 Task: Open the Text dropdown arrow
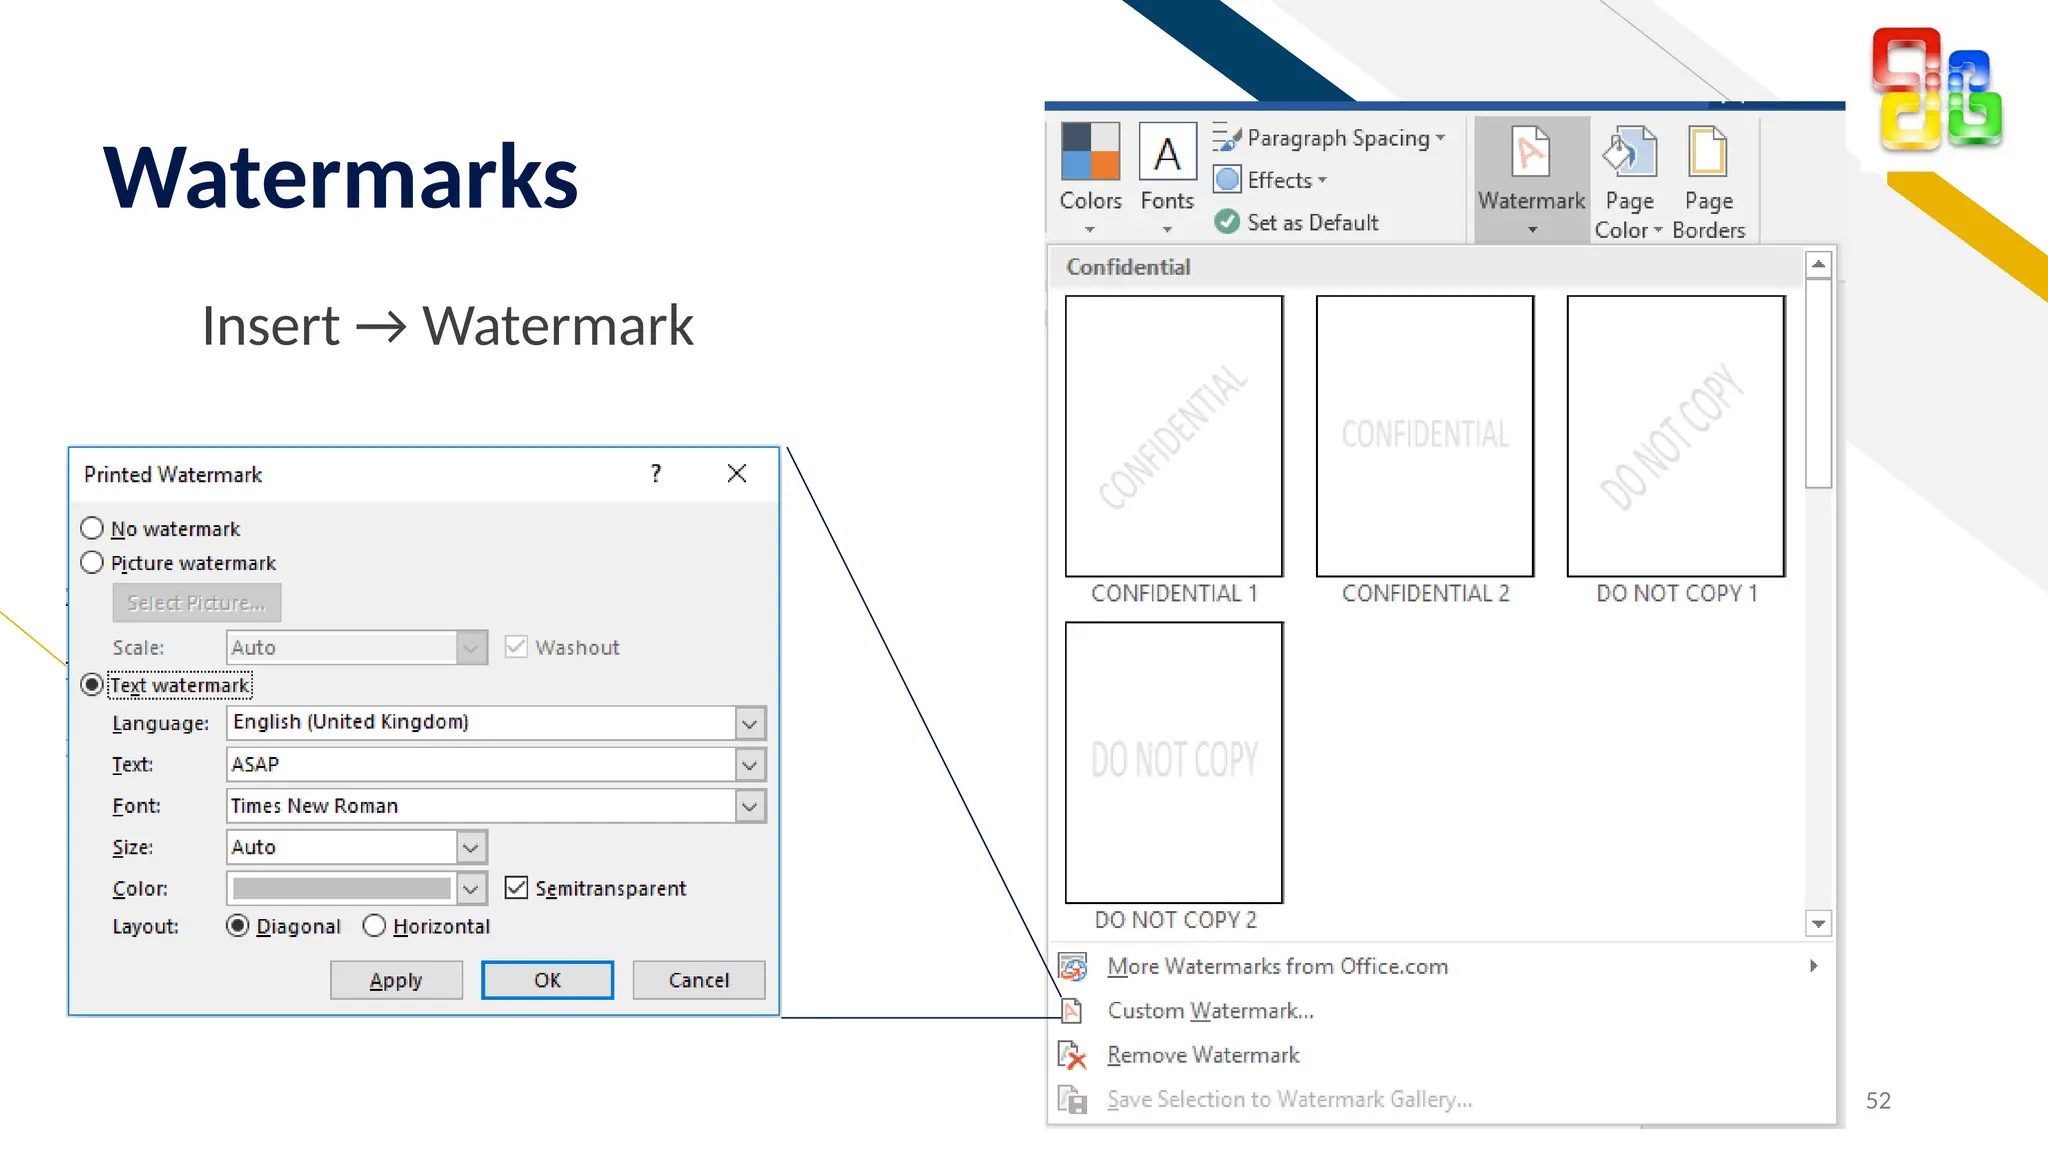point(750,765)
